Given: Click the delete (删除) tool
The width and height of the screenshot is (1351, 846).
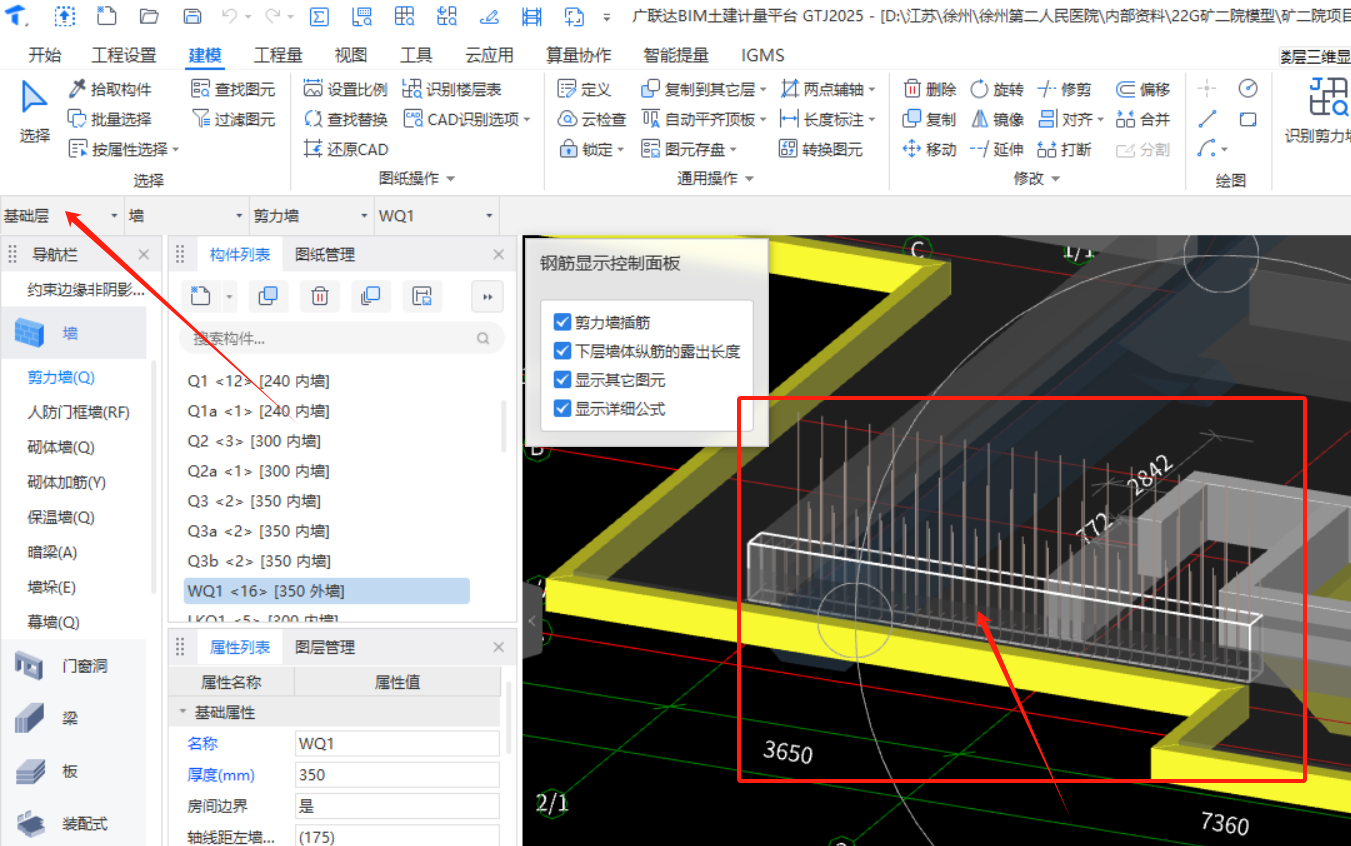Looking at the screenshot, I should [x=929, y=89].
